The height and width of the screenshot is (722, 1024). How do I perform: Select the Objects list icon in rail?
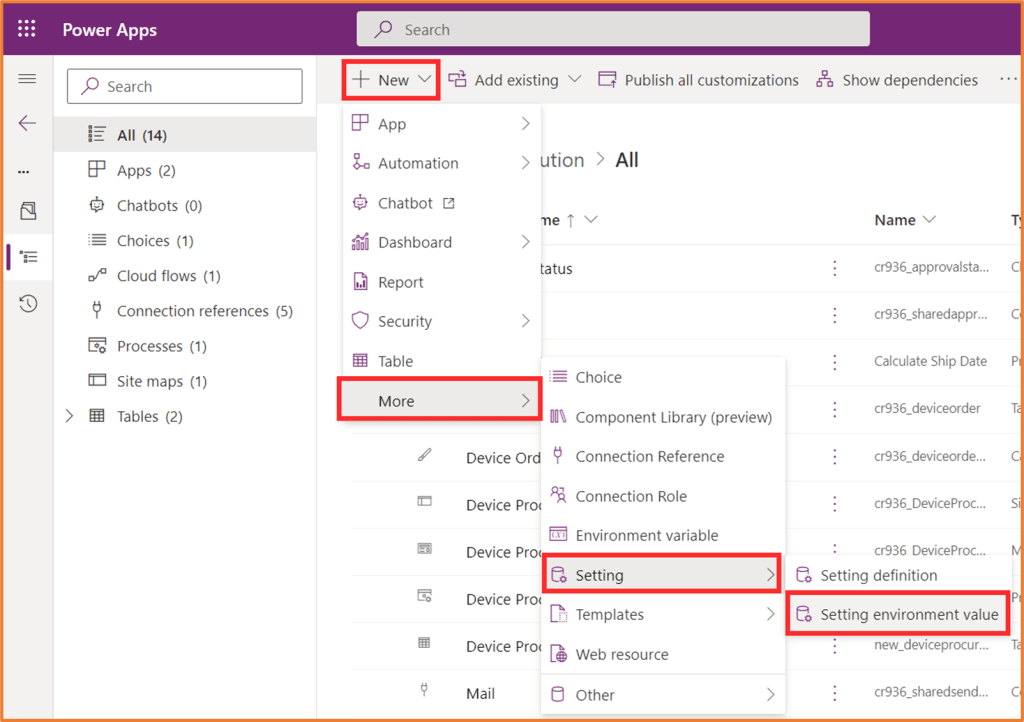click(29, 257)
